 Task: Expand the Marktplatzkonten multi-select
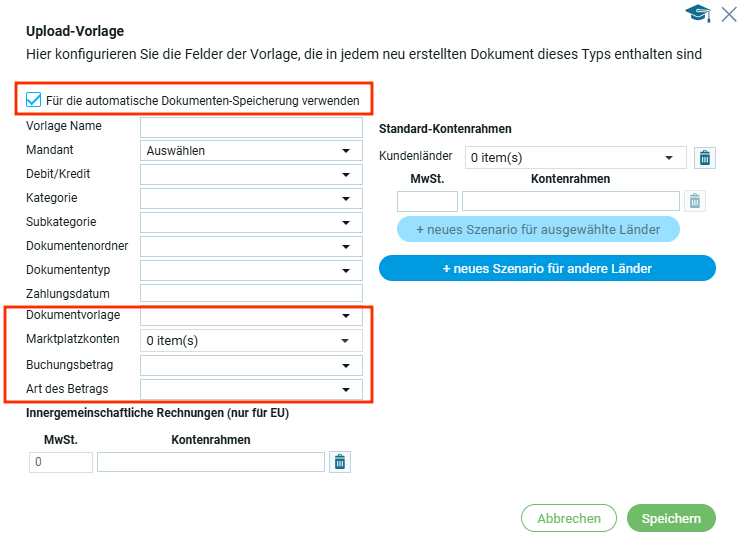[x=250, y=340]
